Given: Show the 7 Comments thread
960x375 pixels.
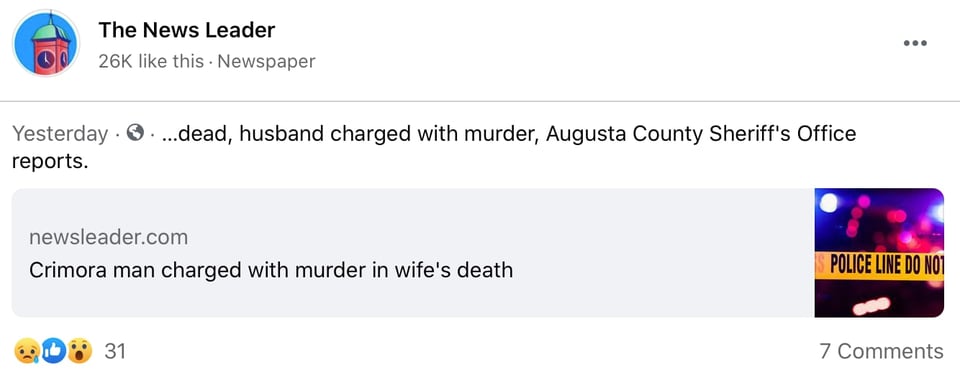Looking at the screenshot, I should (882, 351).
